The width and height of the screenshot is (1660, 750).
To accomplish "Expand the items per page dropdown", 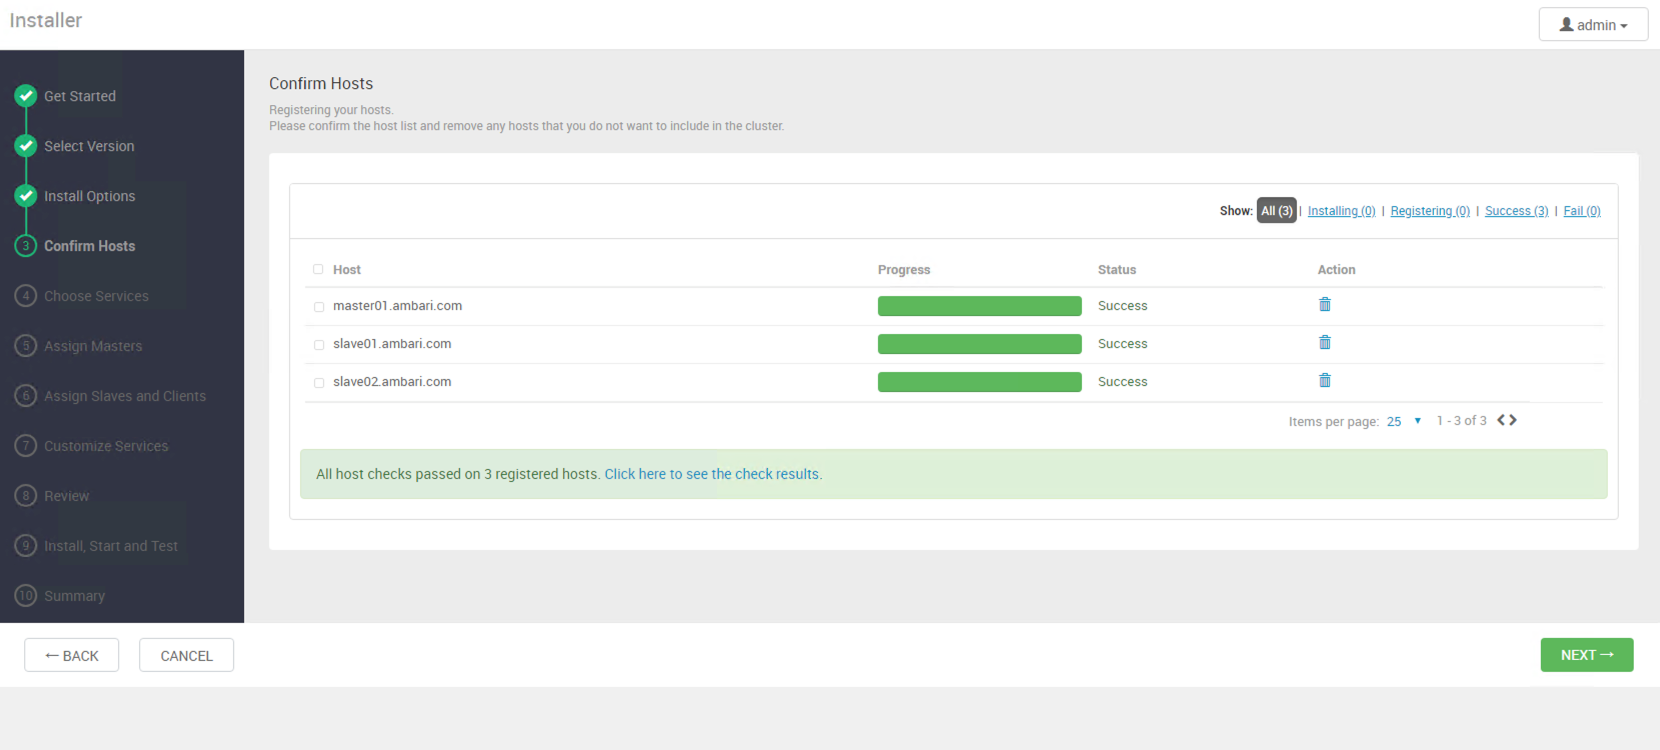I will click(1403, 421).
